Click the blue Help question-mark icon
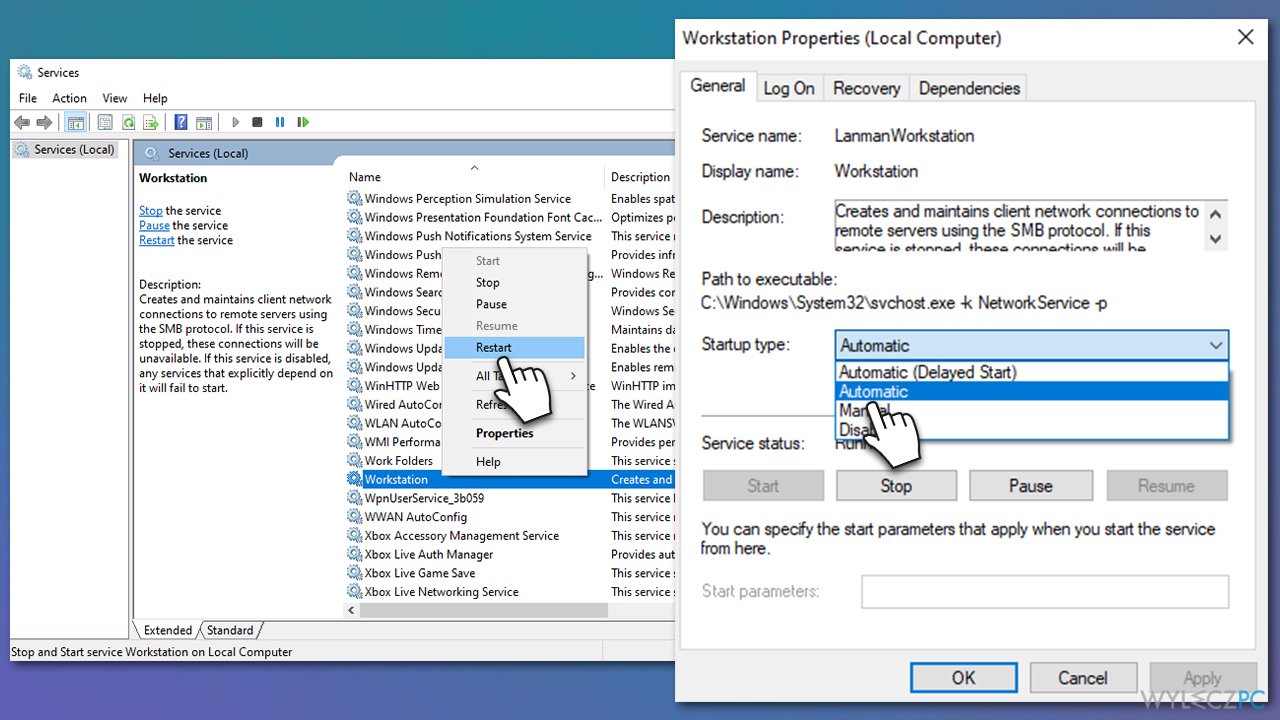Screen dimensions: 1280x720 point(181,122)
